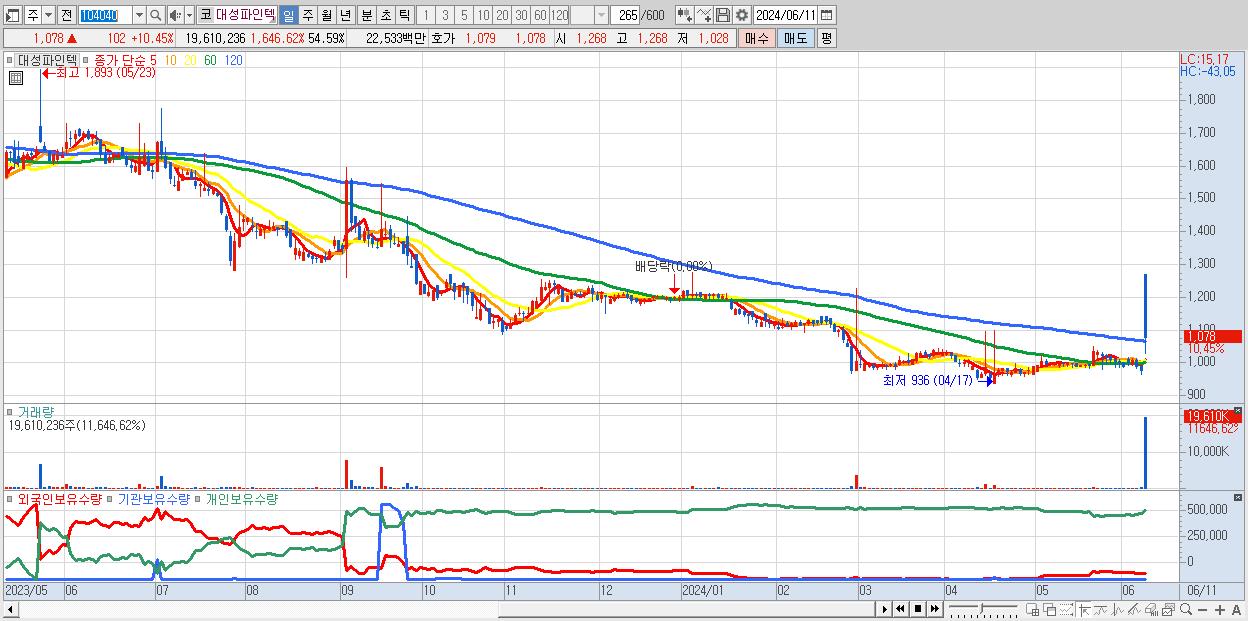Toggle the 대성파인텍 price series legend marker
1248x621 pixels.
pyautogui.click(x=12, y=60)
